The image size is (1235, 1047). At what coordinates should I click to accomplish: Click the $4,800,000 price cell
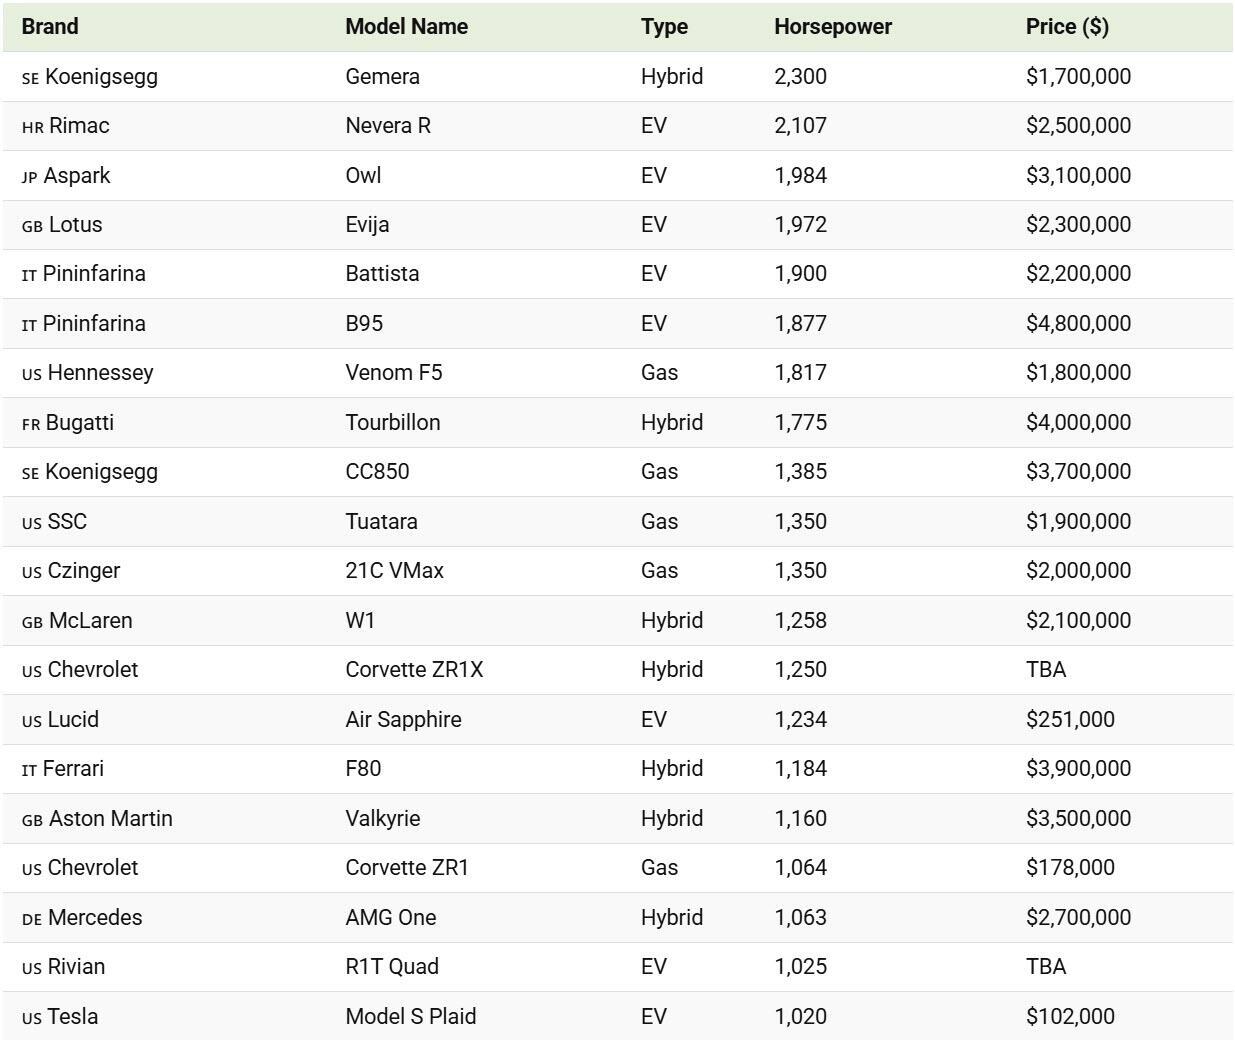[1078, 324]
